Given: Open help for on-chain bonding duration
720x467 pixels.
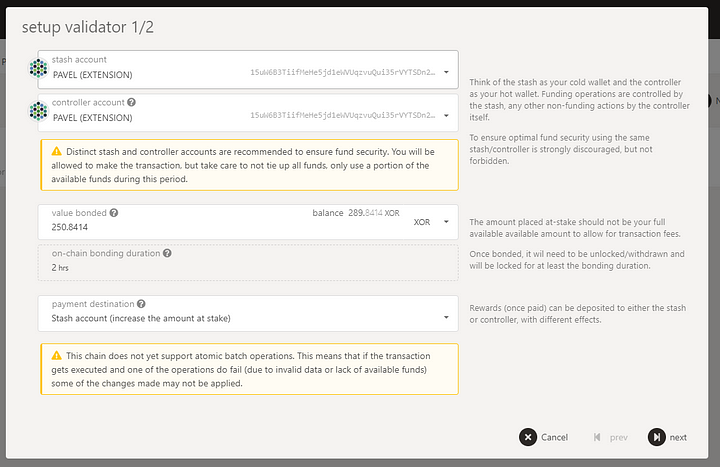Looking at the screenshot, I should pyautogui.click(x=167, y=253).
